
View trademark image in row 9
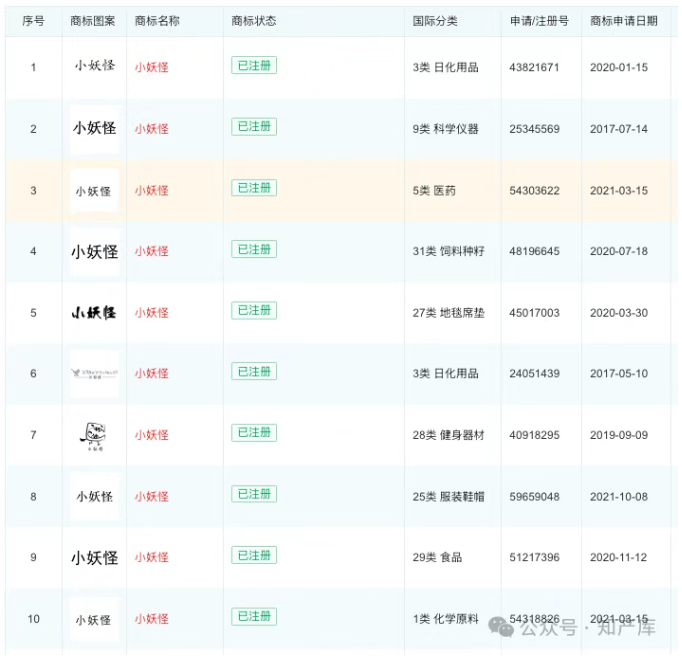(94, 558)
